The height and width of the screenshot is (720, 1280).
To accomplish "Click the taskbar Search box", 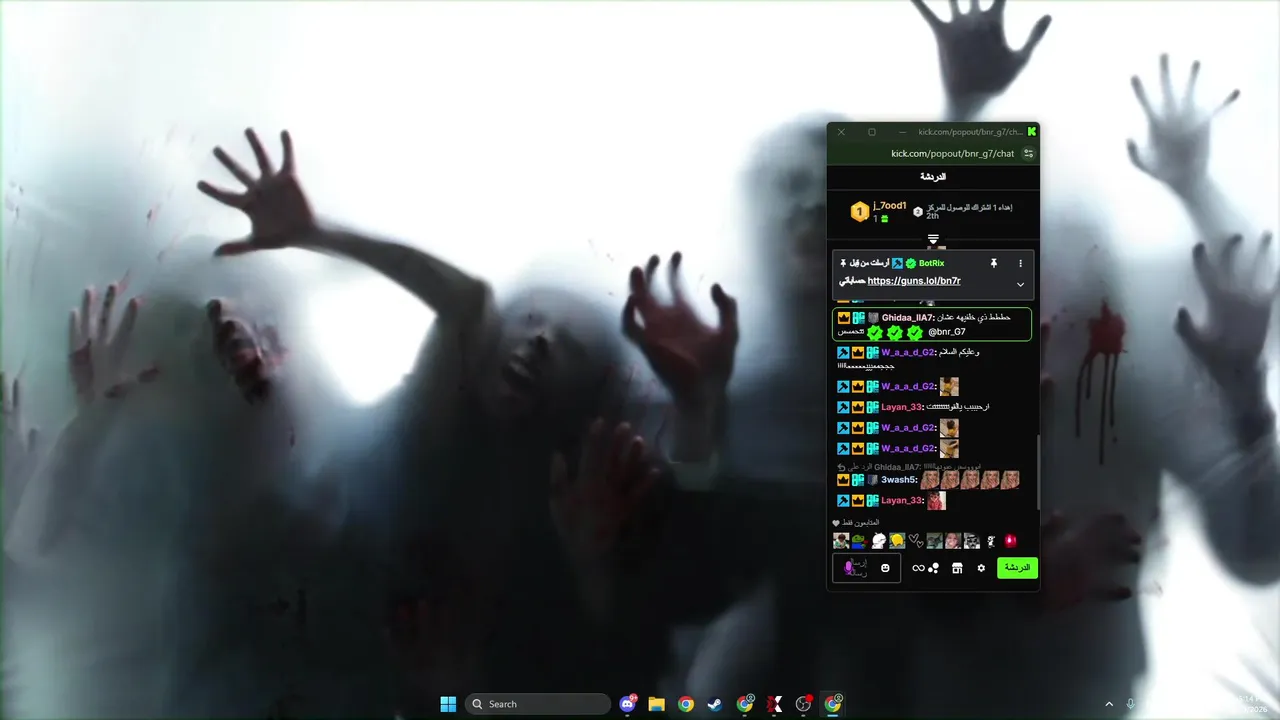I will [537, 704].
